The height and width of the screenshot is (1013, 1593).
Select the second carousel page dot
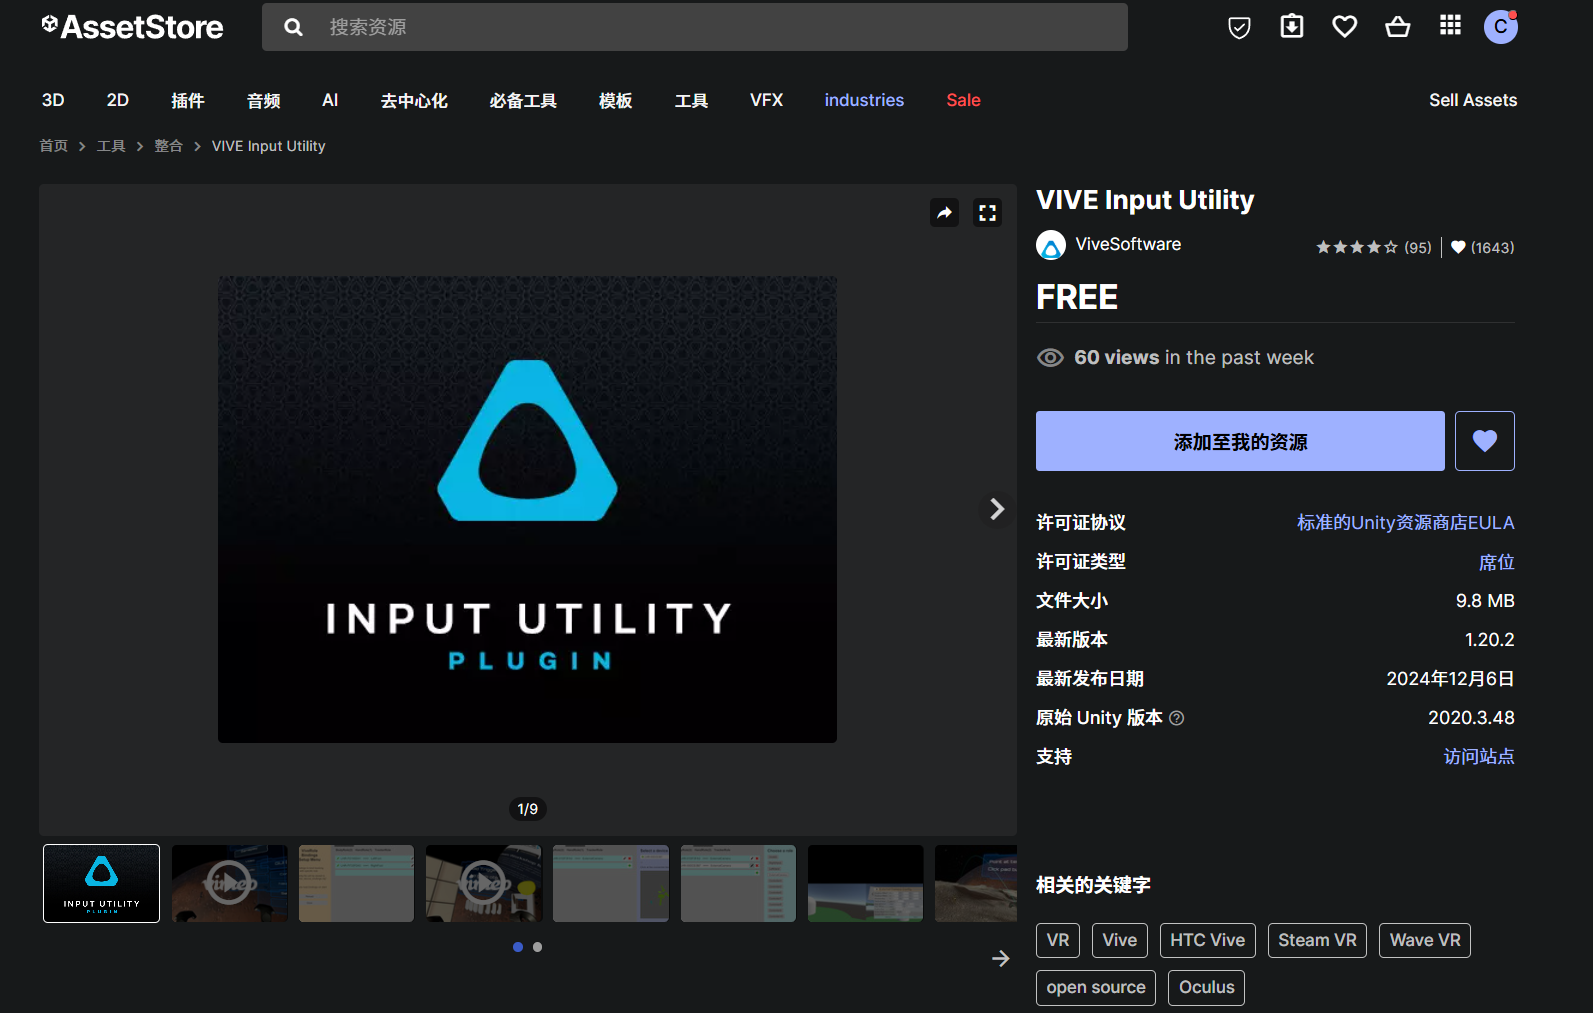(538, 947)
